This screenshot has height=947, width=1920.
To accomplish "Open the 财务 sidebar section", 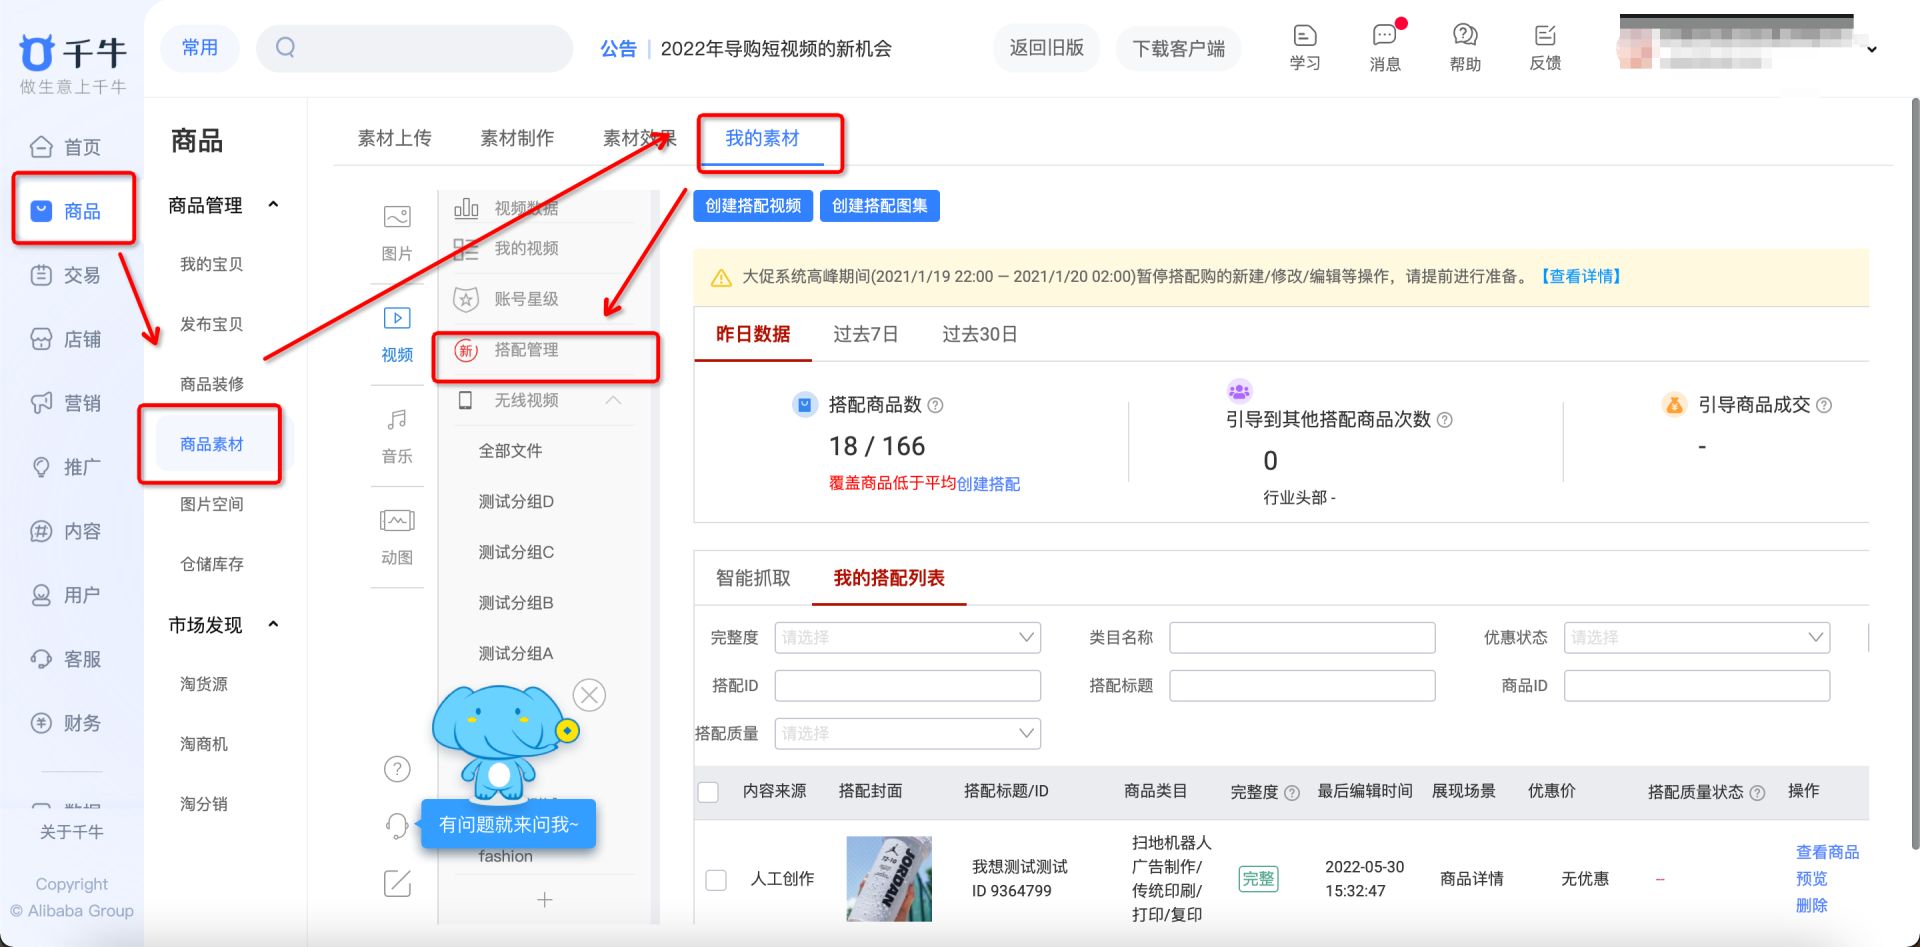I will [66, 723].
